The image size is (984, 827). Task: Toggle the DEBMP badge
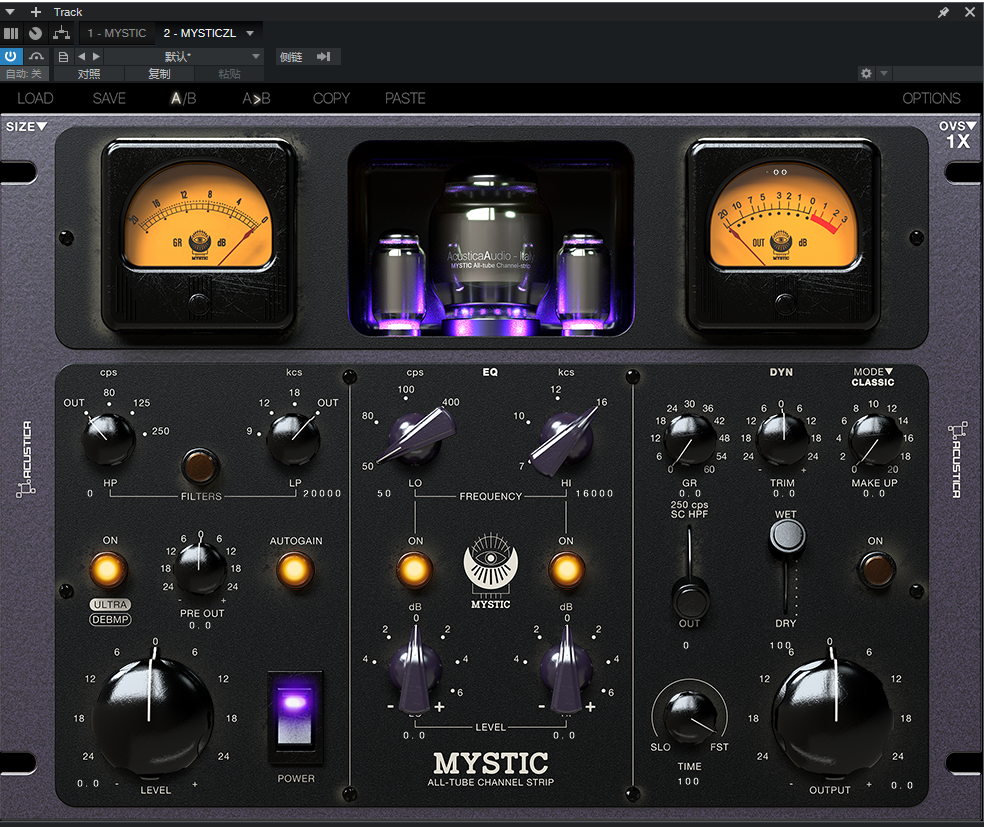click(110, 619)
